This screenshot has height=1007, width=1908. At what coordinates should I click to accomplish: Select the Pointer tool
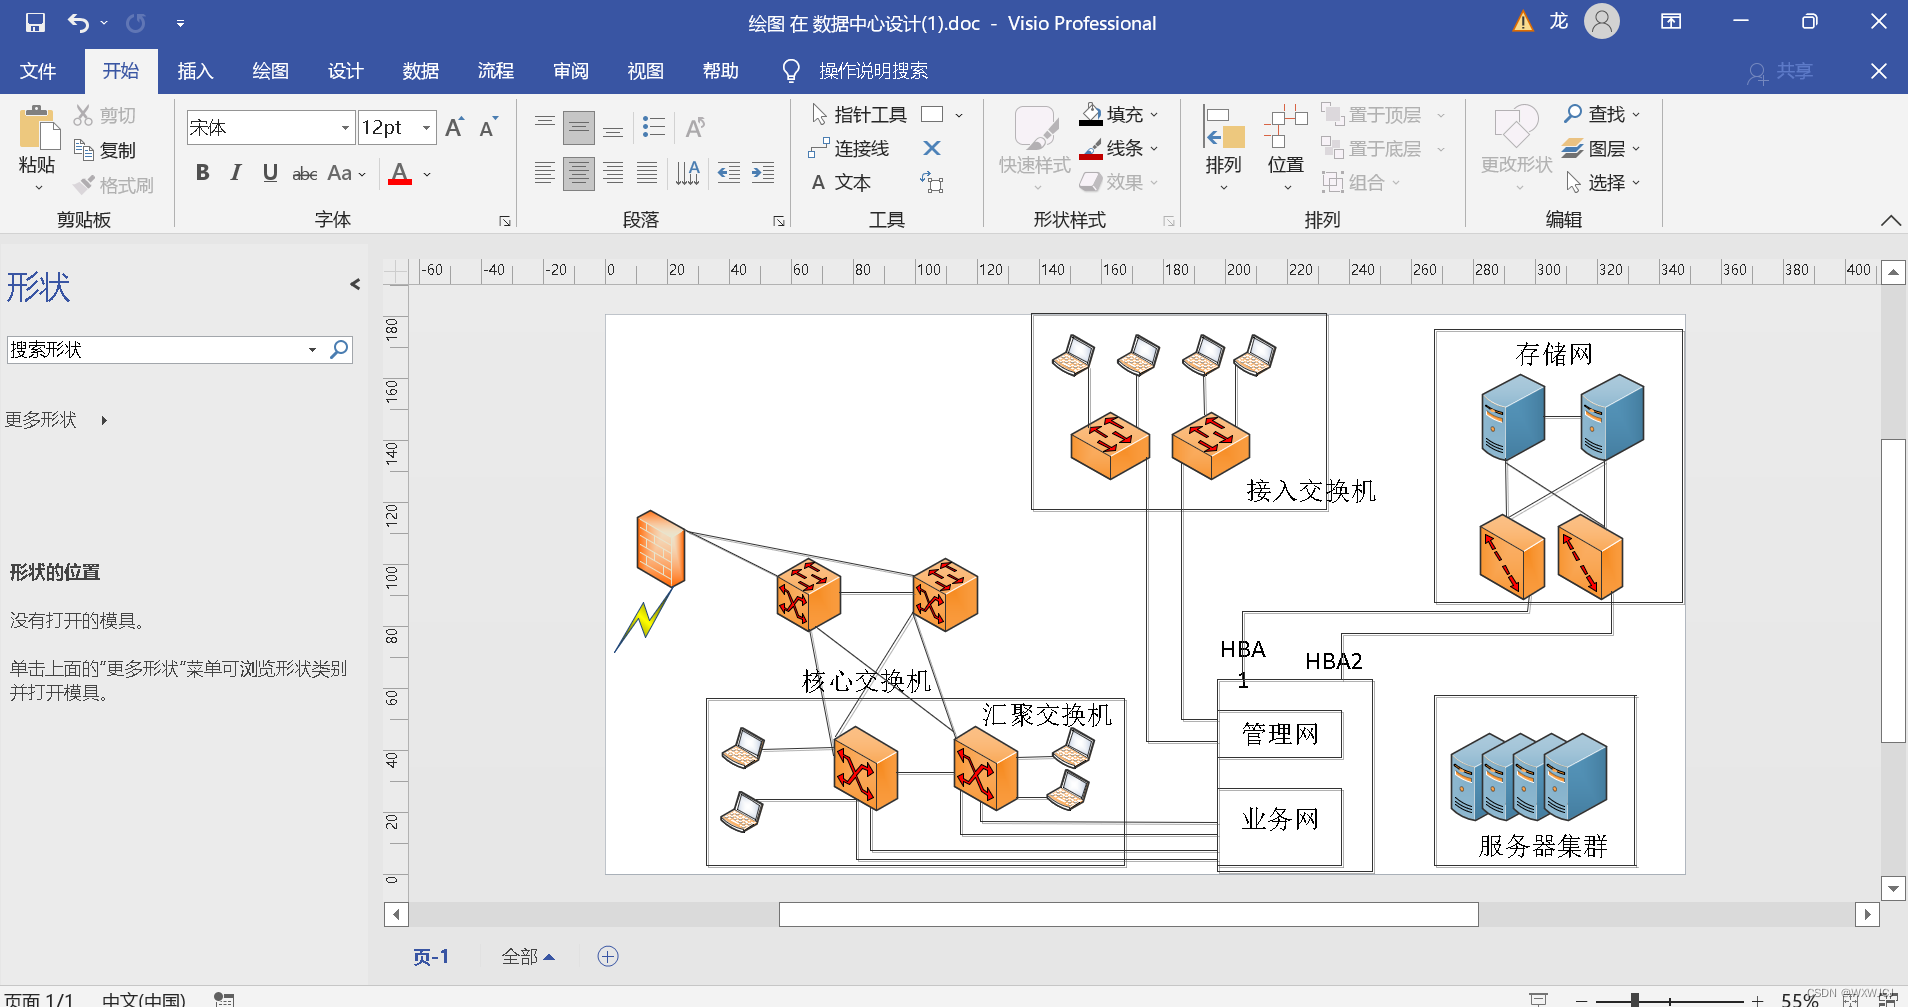[x=859, y=115]
